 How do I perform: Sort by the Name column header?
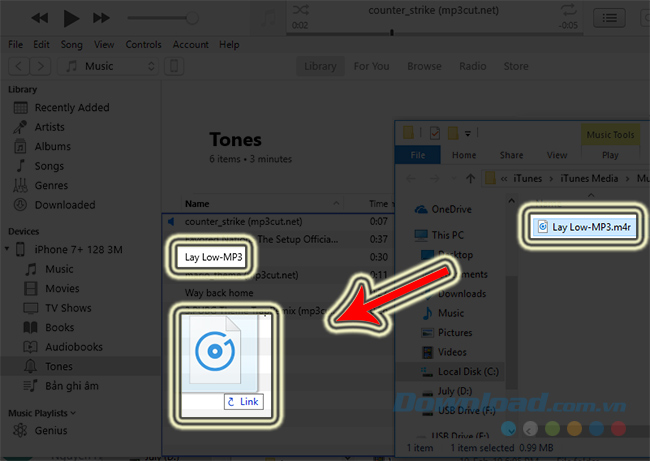tap(197, 204)
